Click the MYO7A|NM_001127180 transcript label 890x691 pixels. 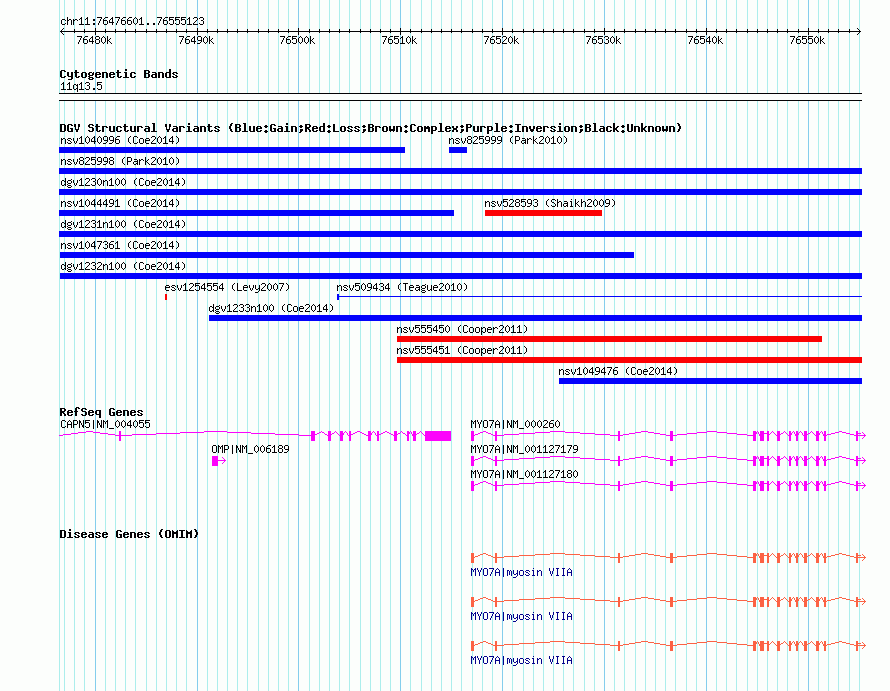pyautogui.click(x=524, y=474)
